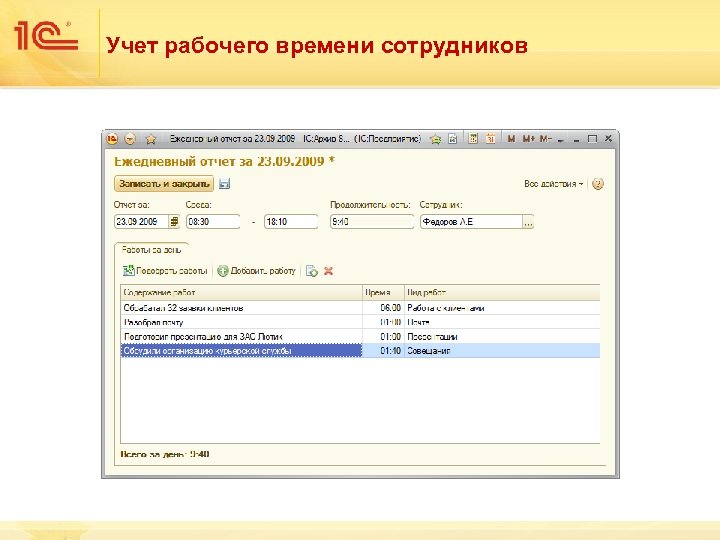This screenshot has height=540, width=720.
Task: Delete selected row with red X icon
Action: click(328, 271)
